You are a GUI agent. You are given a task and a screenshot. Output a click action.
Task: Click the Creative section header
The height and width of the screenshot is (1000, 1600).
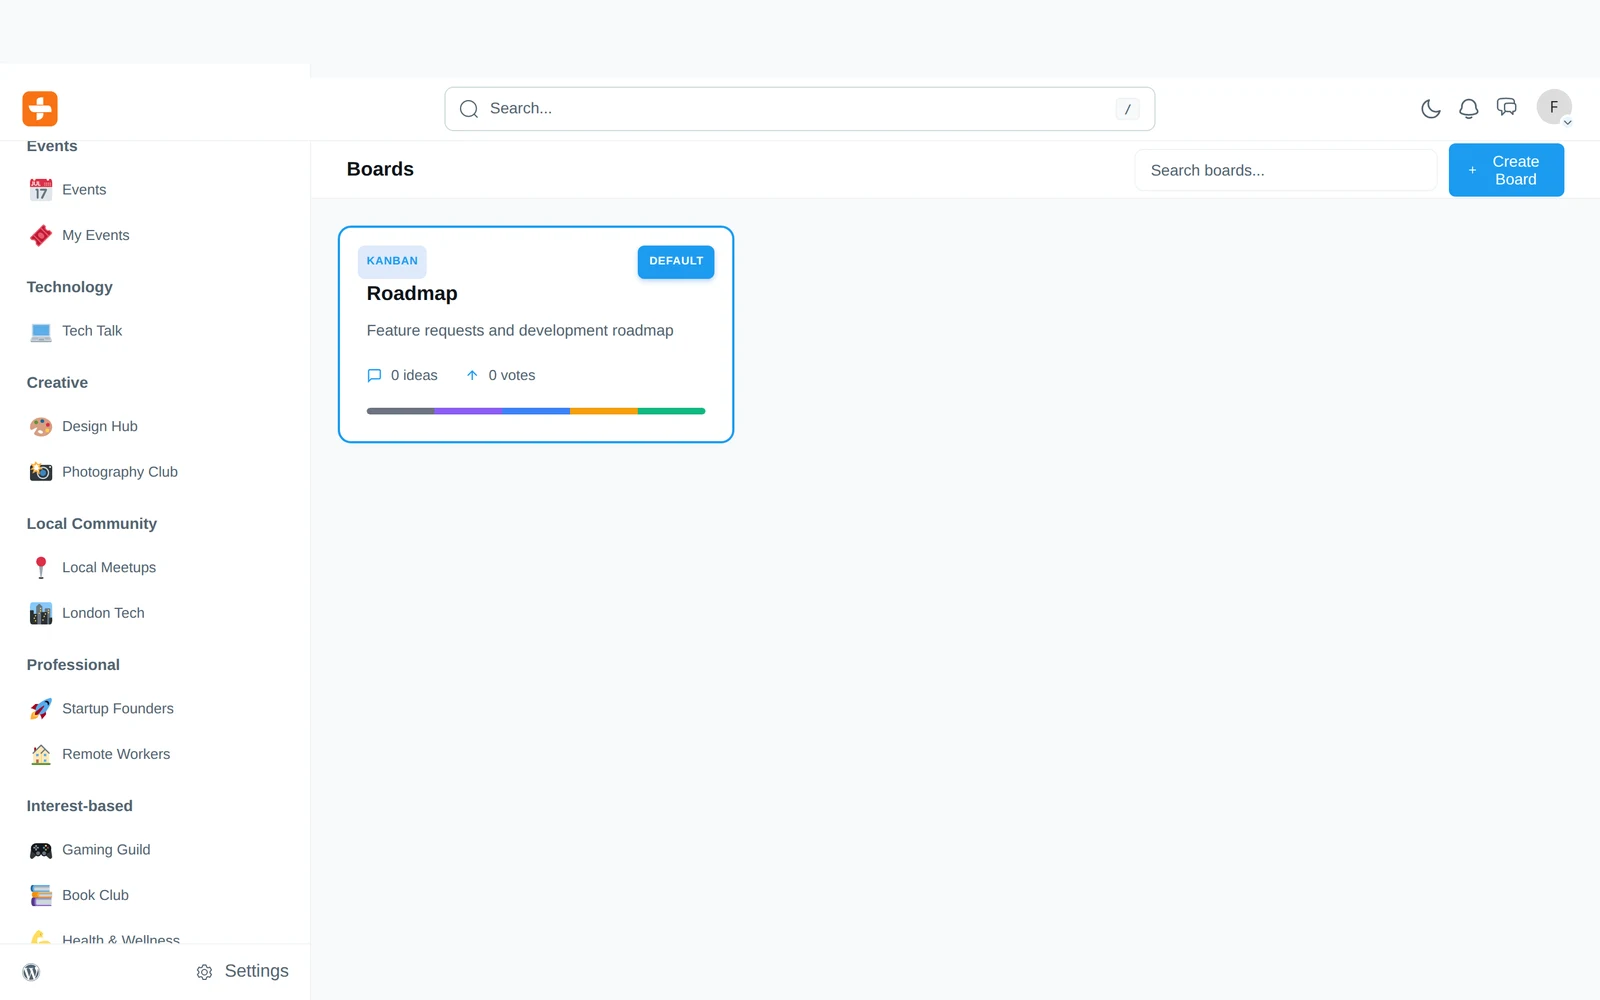pyautogui.click(x=57, y=383)
